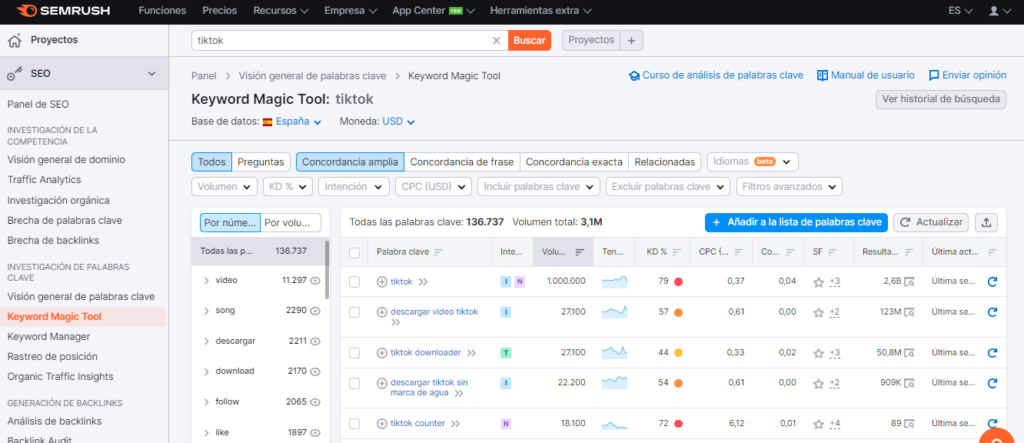The height and width of the screenshot is (443, 1024).
Task: Click Añadir a la lista de palabras clave
Action: [796, 223]
